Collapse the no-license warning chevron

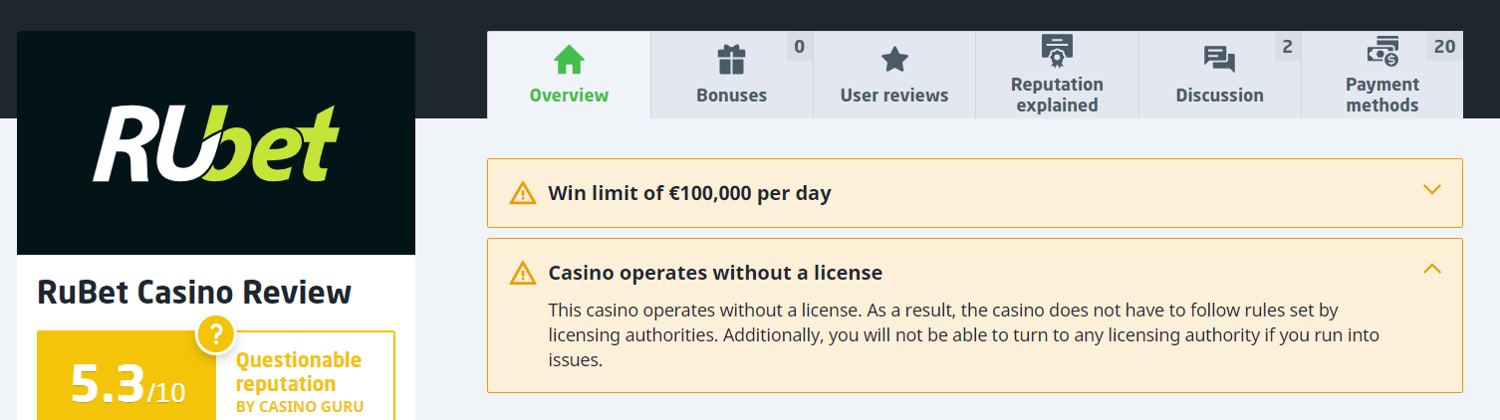pos(1432,269)
